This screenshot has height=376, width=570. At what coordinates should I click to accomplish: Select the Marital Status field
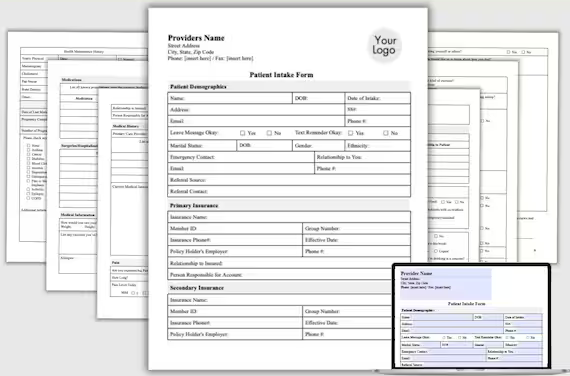pos(202,145)
